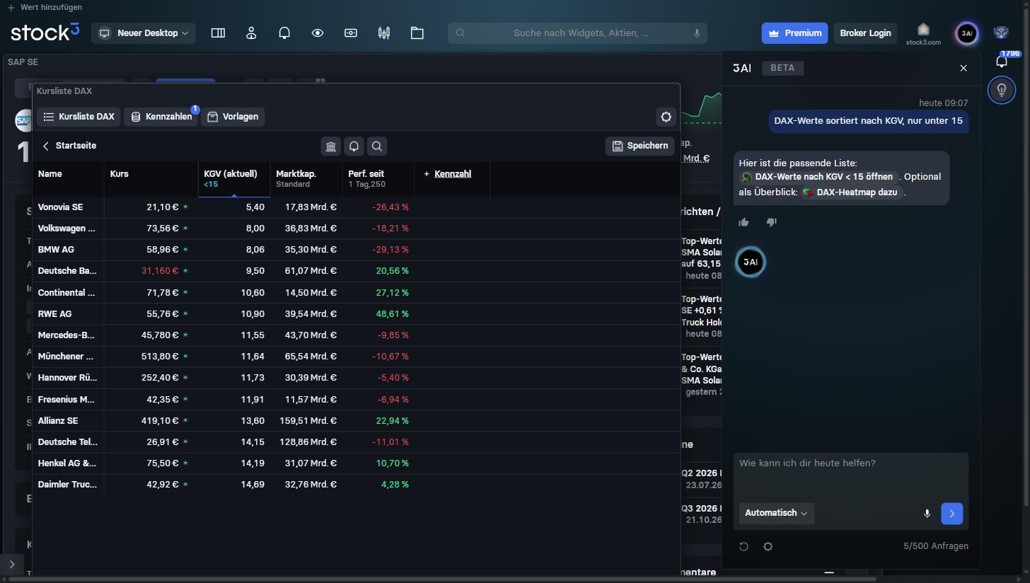Click the bank building icon in Kursliste

(331, 146)
